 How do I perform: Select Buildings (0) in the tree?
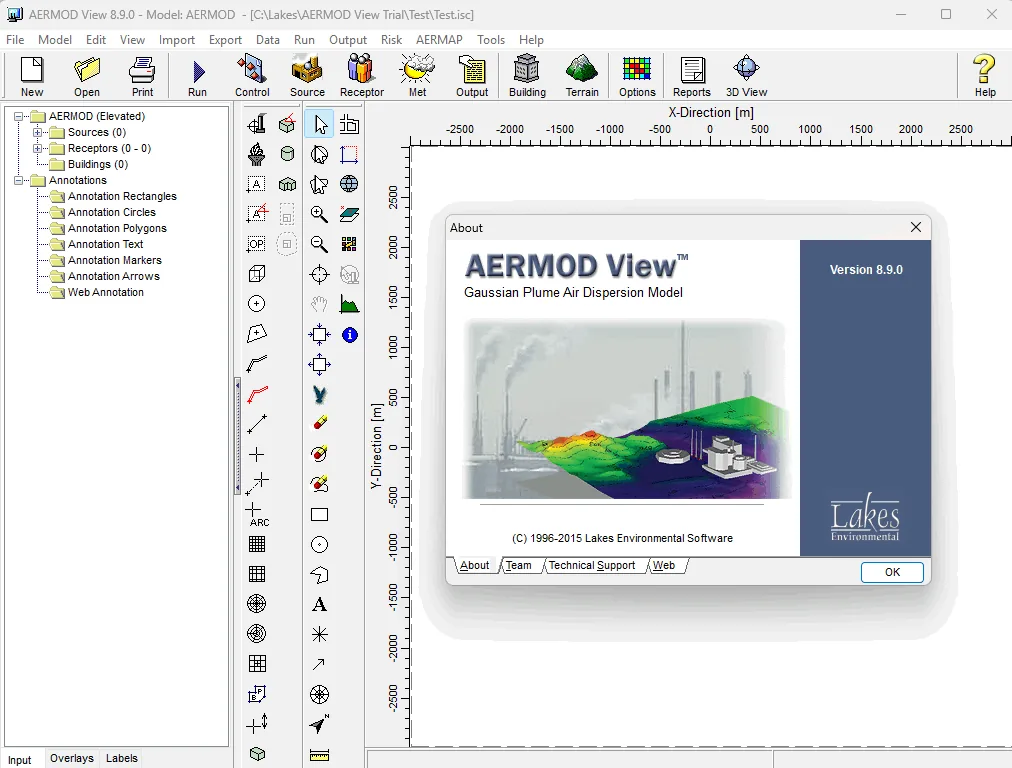[97, 165]
